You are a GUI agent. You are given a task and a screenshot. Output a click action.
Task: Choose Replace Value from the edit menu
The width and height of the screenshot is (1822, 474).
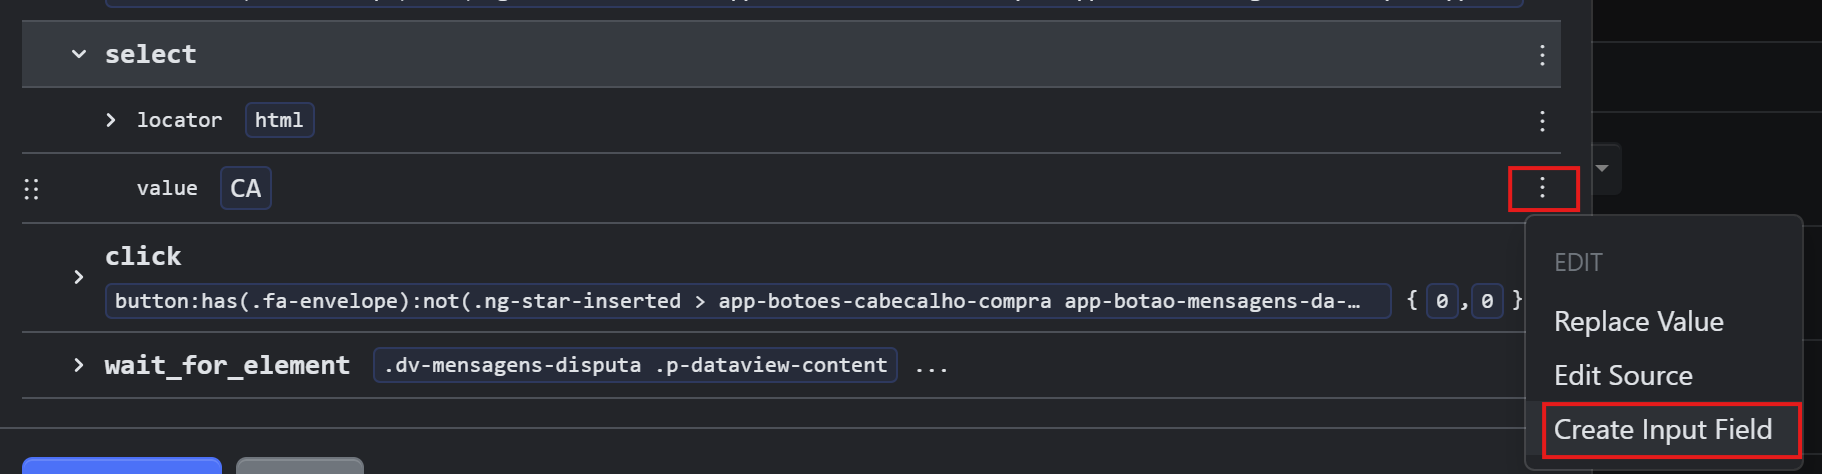point(1638,322)
